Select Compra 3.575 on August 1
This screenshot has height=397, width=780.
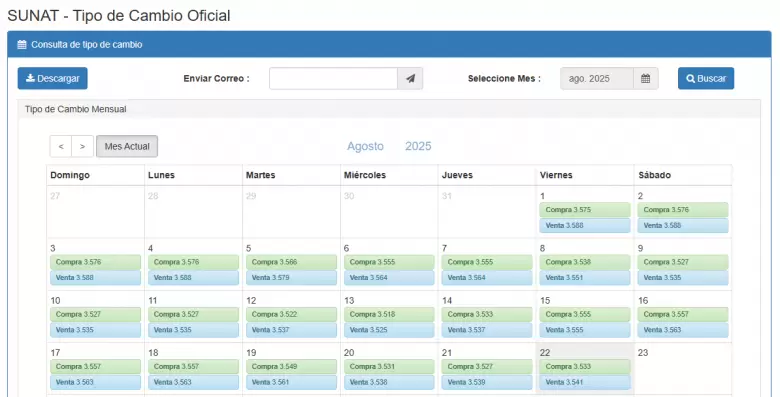pyautogui.click(x=585, y=210)
